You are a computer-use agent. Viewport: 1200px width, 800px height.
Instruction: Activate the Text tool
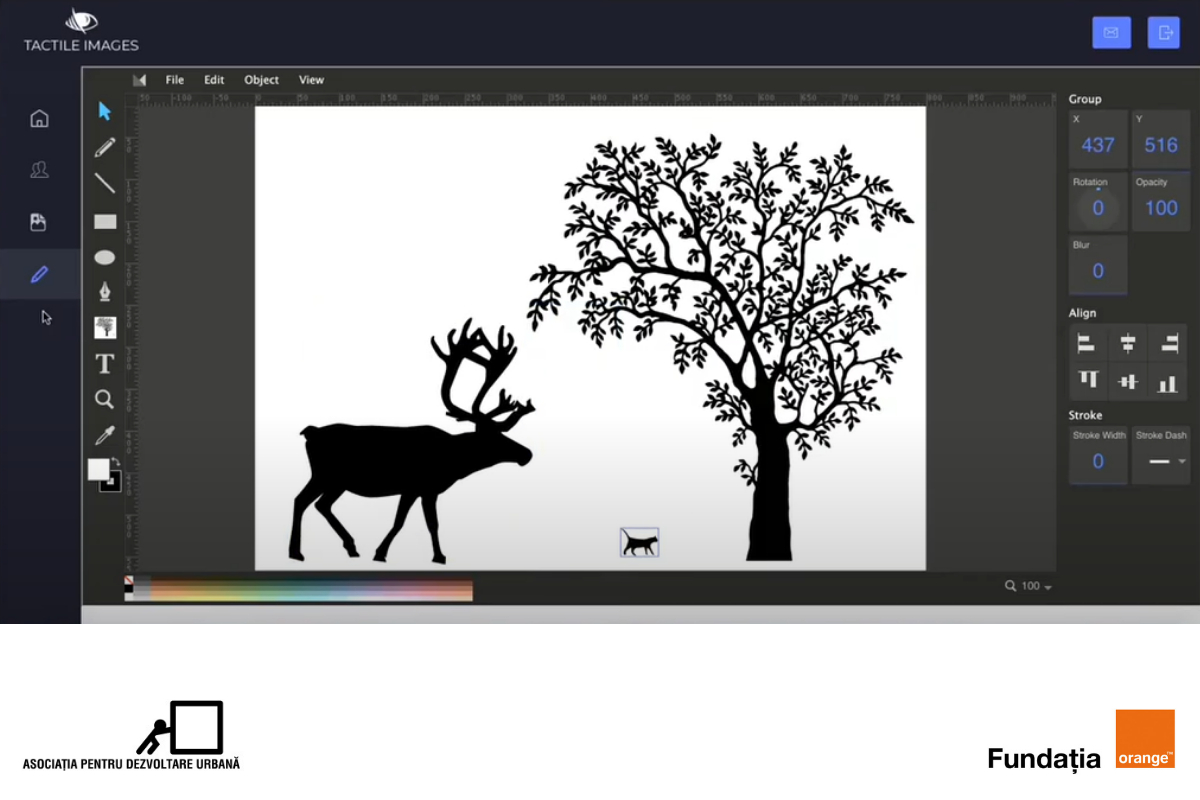point(104,363)
